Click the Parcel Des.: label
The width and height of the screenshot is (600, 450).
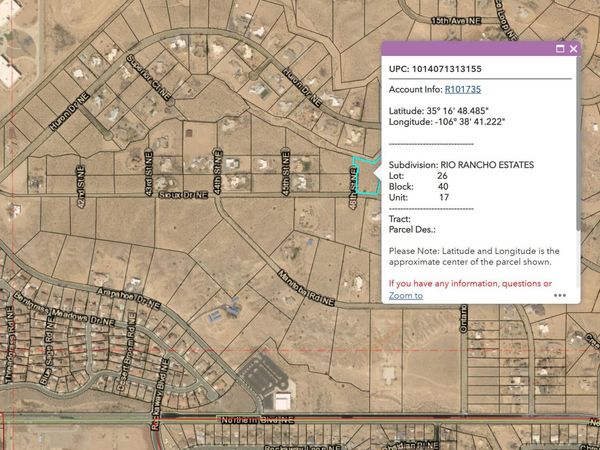pos(412,230)
